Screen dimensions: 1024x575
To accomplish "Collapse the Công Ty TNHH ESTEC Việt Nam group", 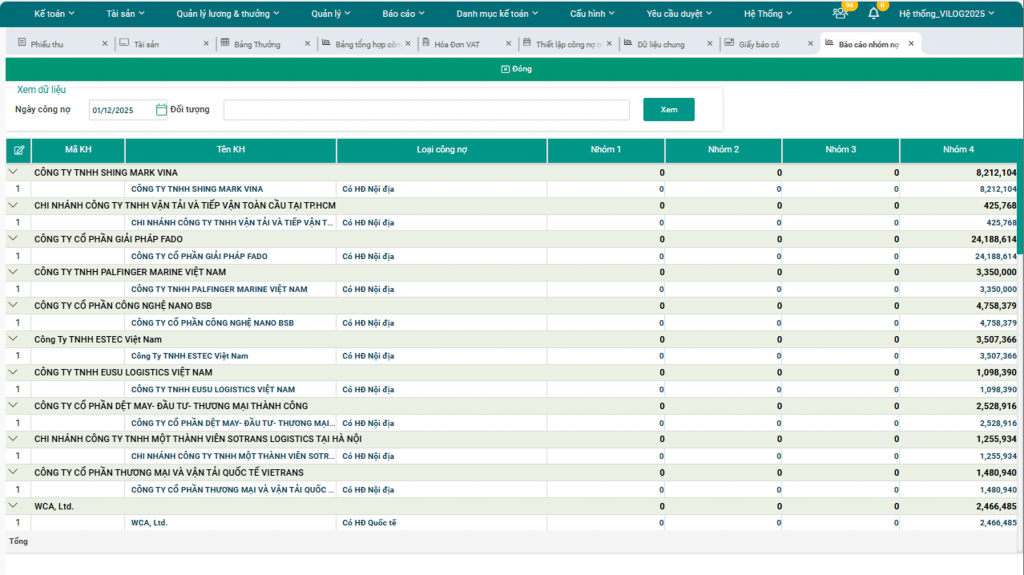I will pyautogui.click(x=14, y=339).
